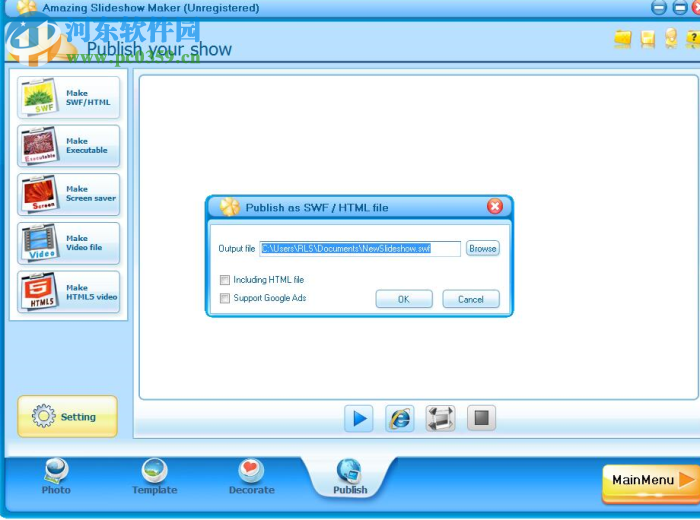Choose Make Executable option
This screenshot has height=520, width=700.
tap(68, 146)
